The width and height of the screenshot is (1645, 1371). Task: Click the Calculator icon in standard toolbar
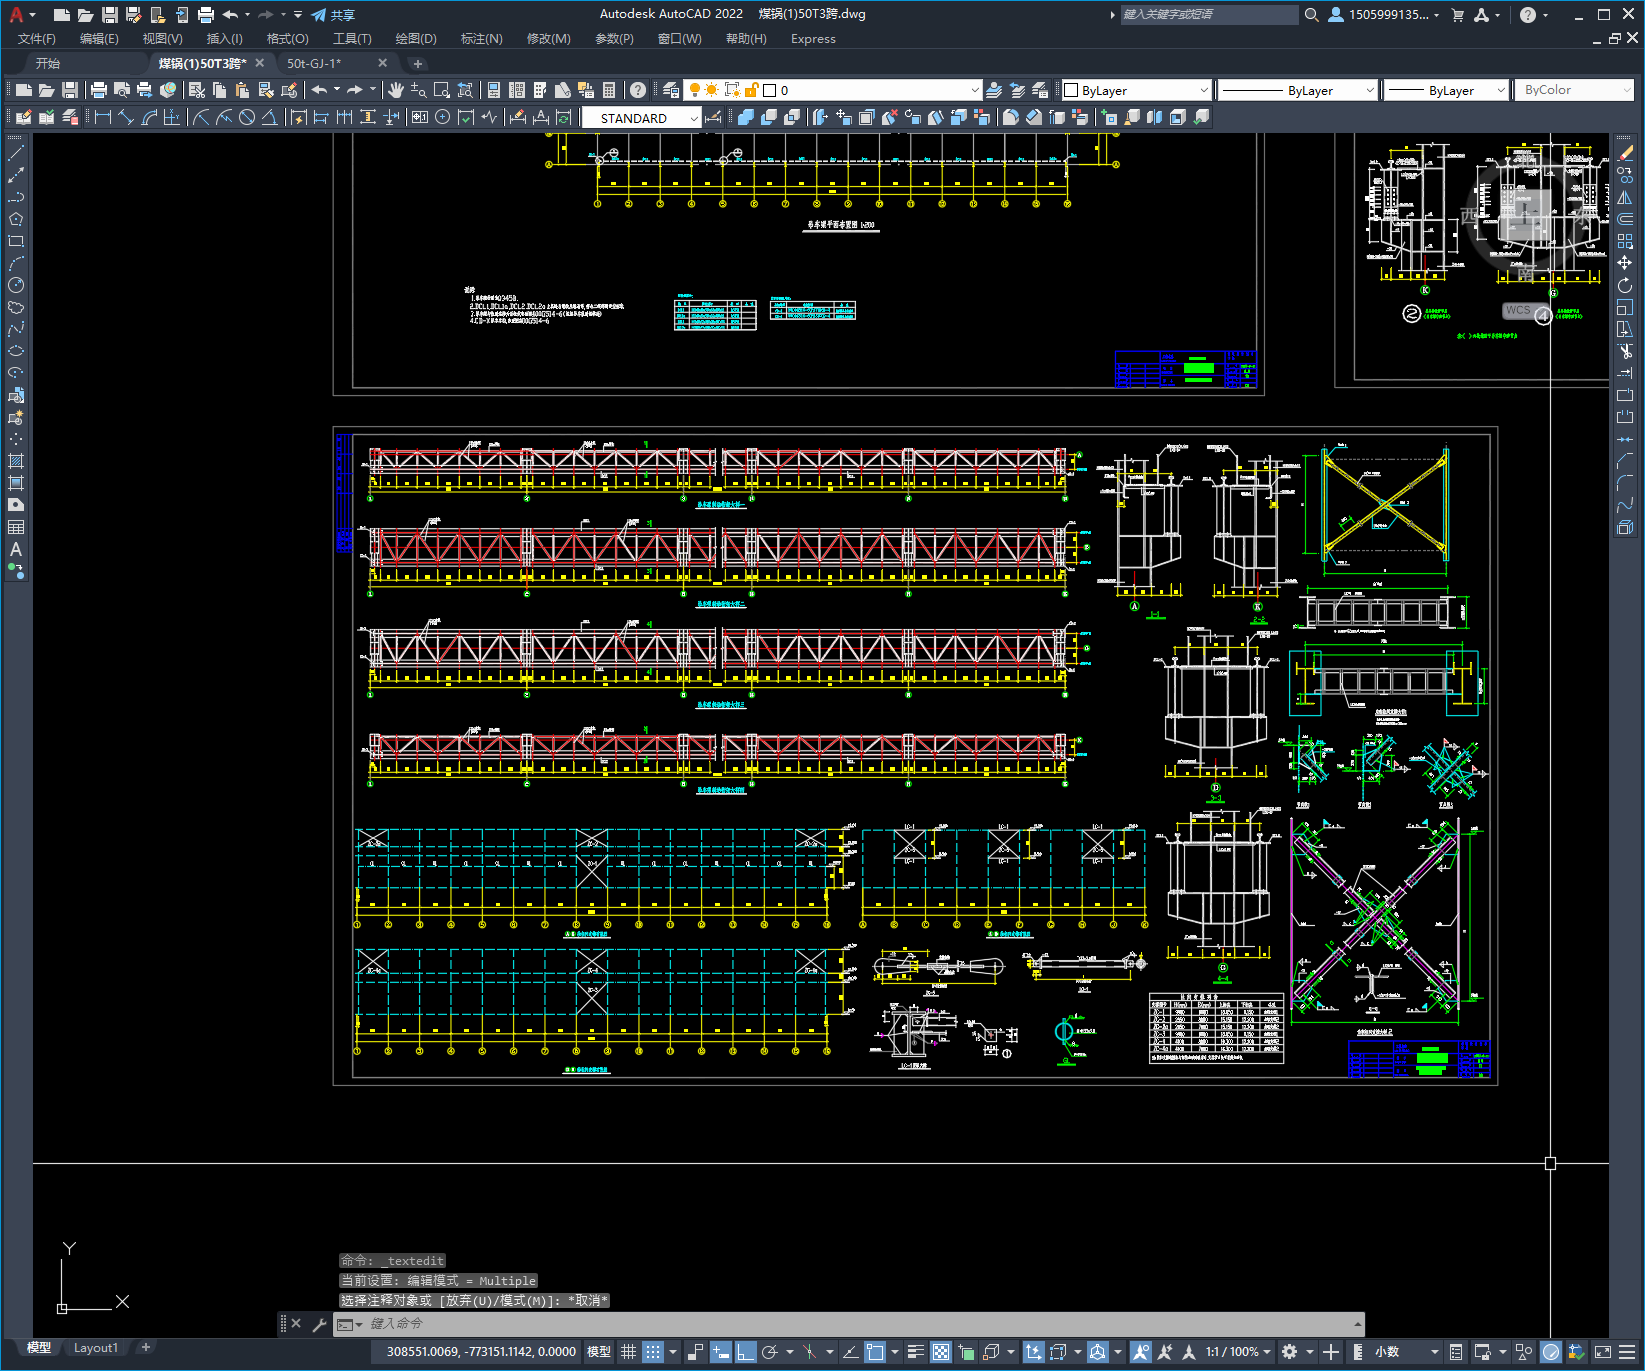click(609, 90)
